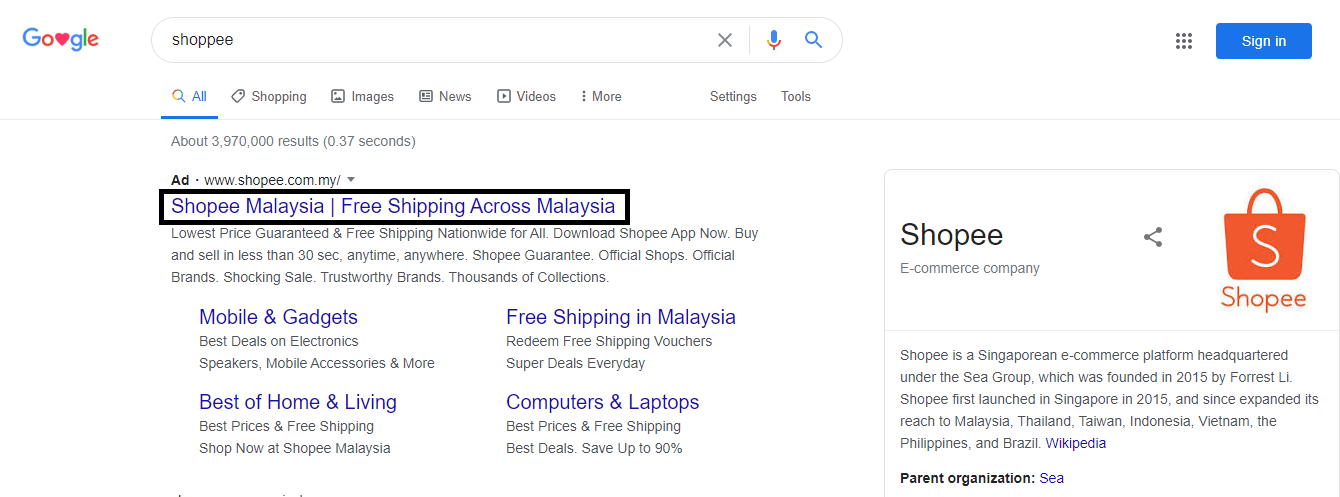Select the All tab
Image resolution: width=1340 pixels, height=497 pixels.
coord(189,97)
